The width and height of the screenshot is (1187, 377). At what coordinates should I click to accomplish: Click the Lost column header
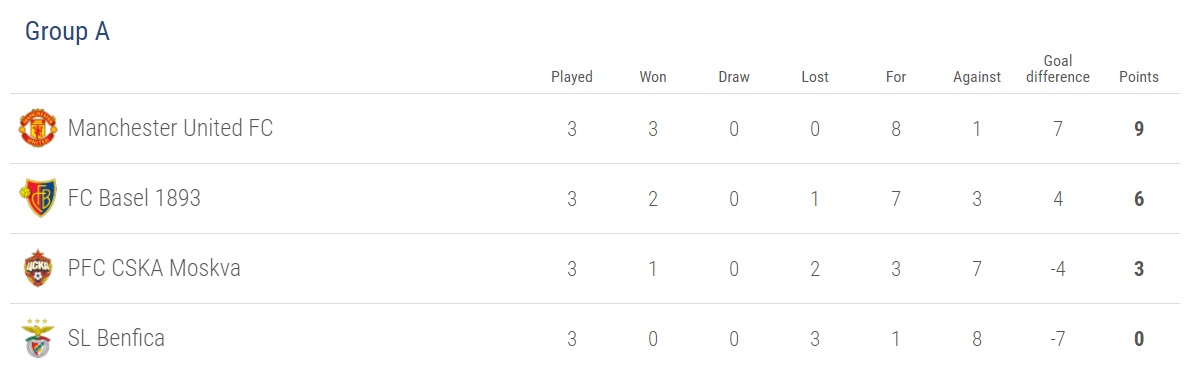tap(815, 76)
